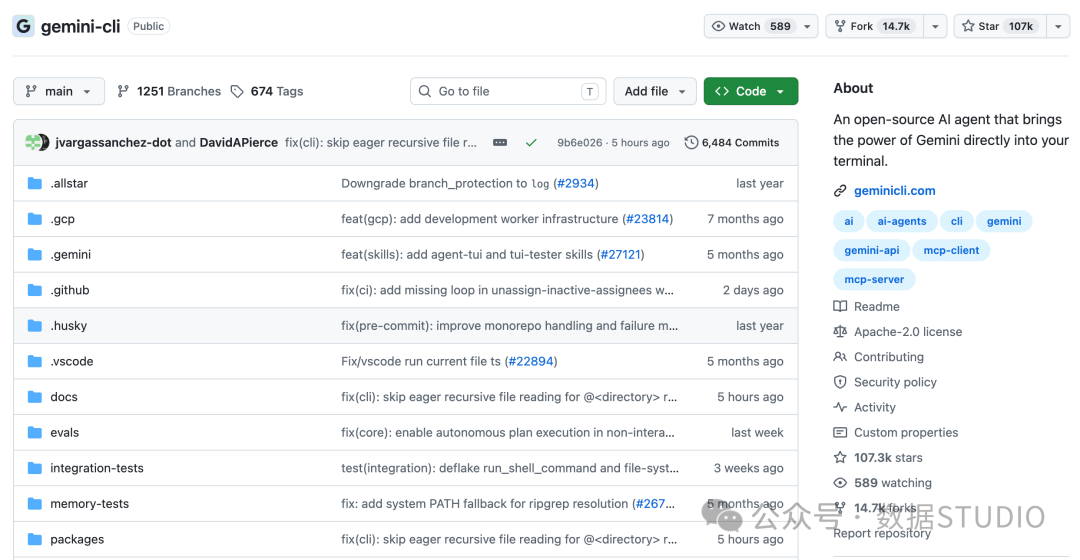Screen dimensions: 1080x560
Task: Click the gemini-cli repository avatar icon
Action: coord(23,26)
